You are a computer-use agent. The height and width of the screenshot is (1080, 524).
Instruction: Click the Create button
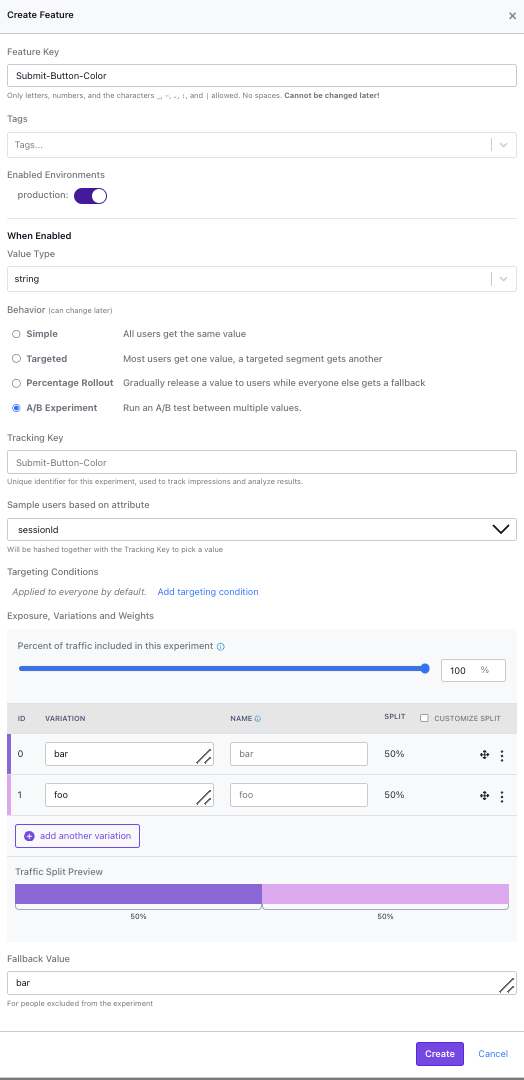click(439, 1054)
